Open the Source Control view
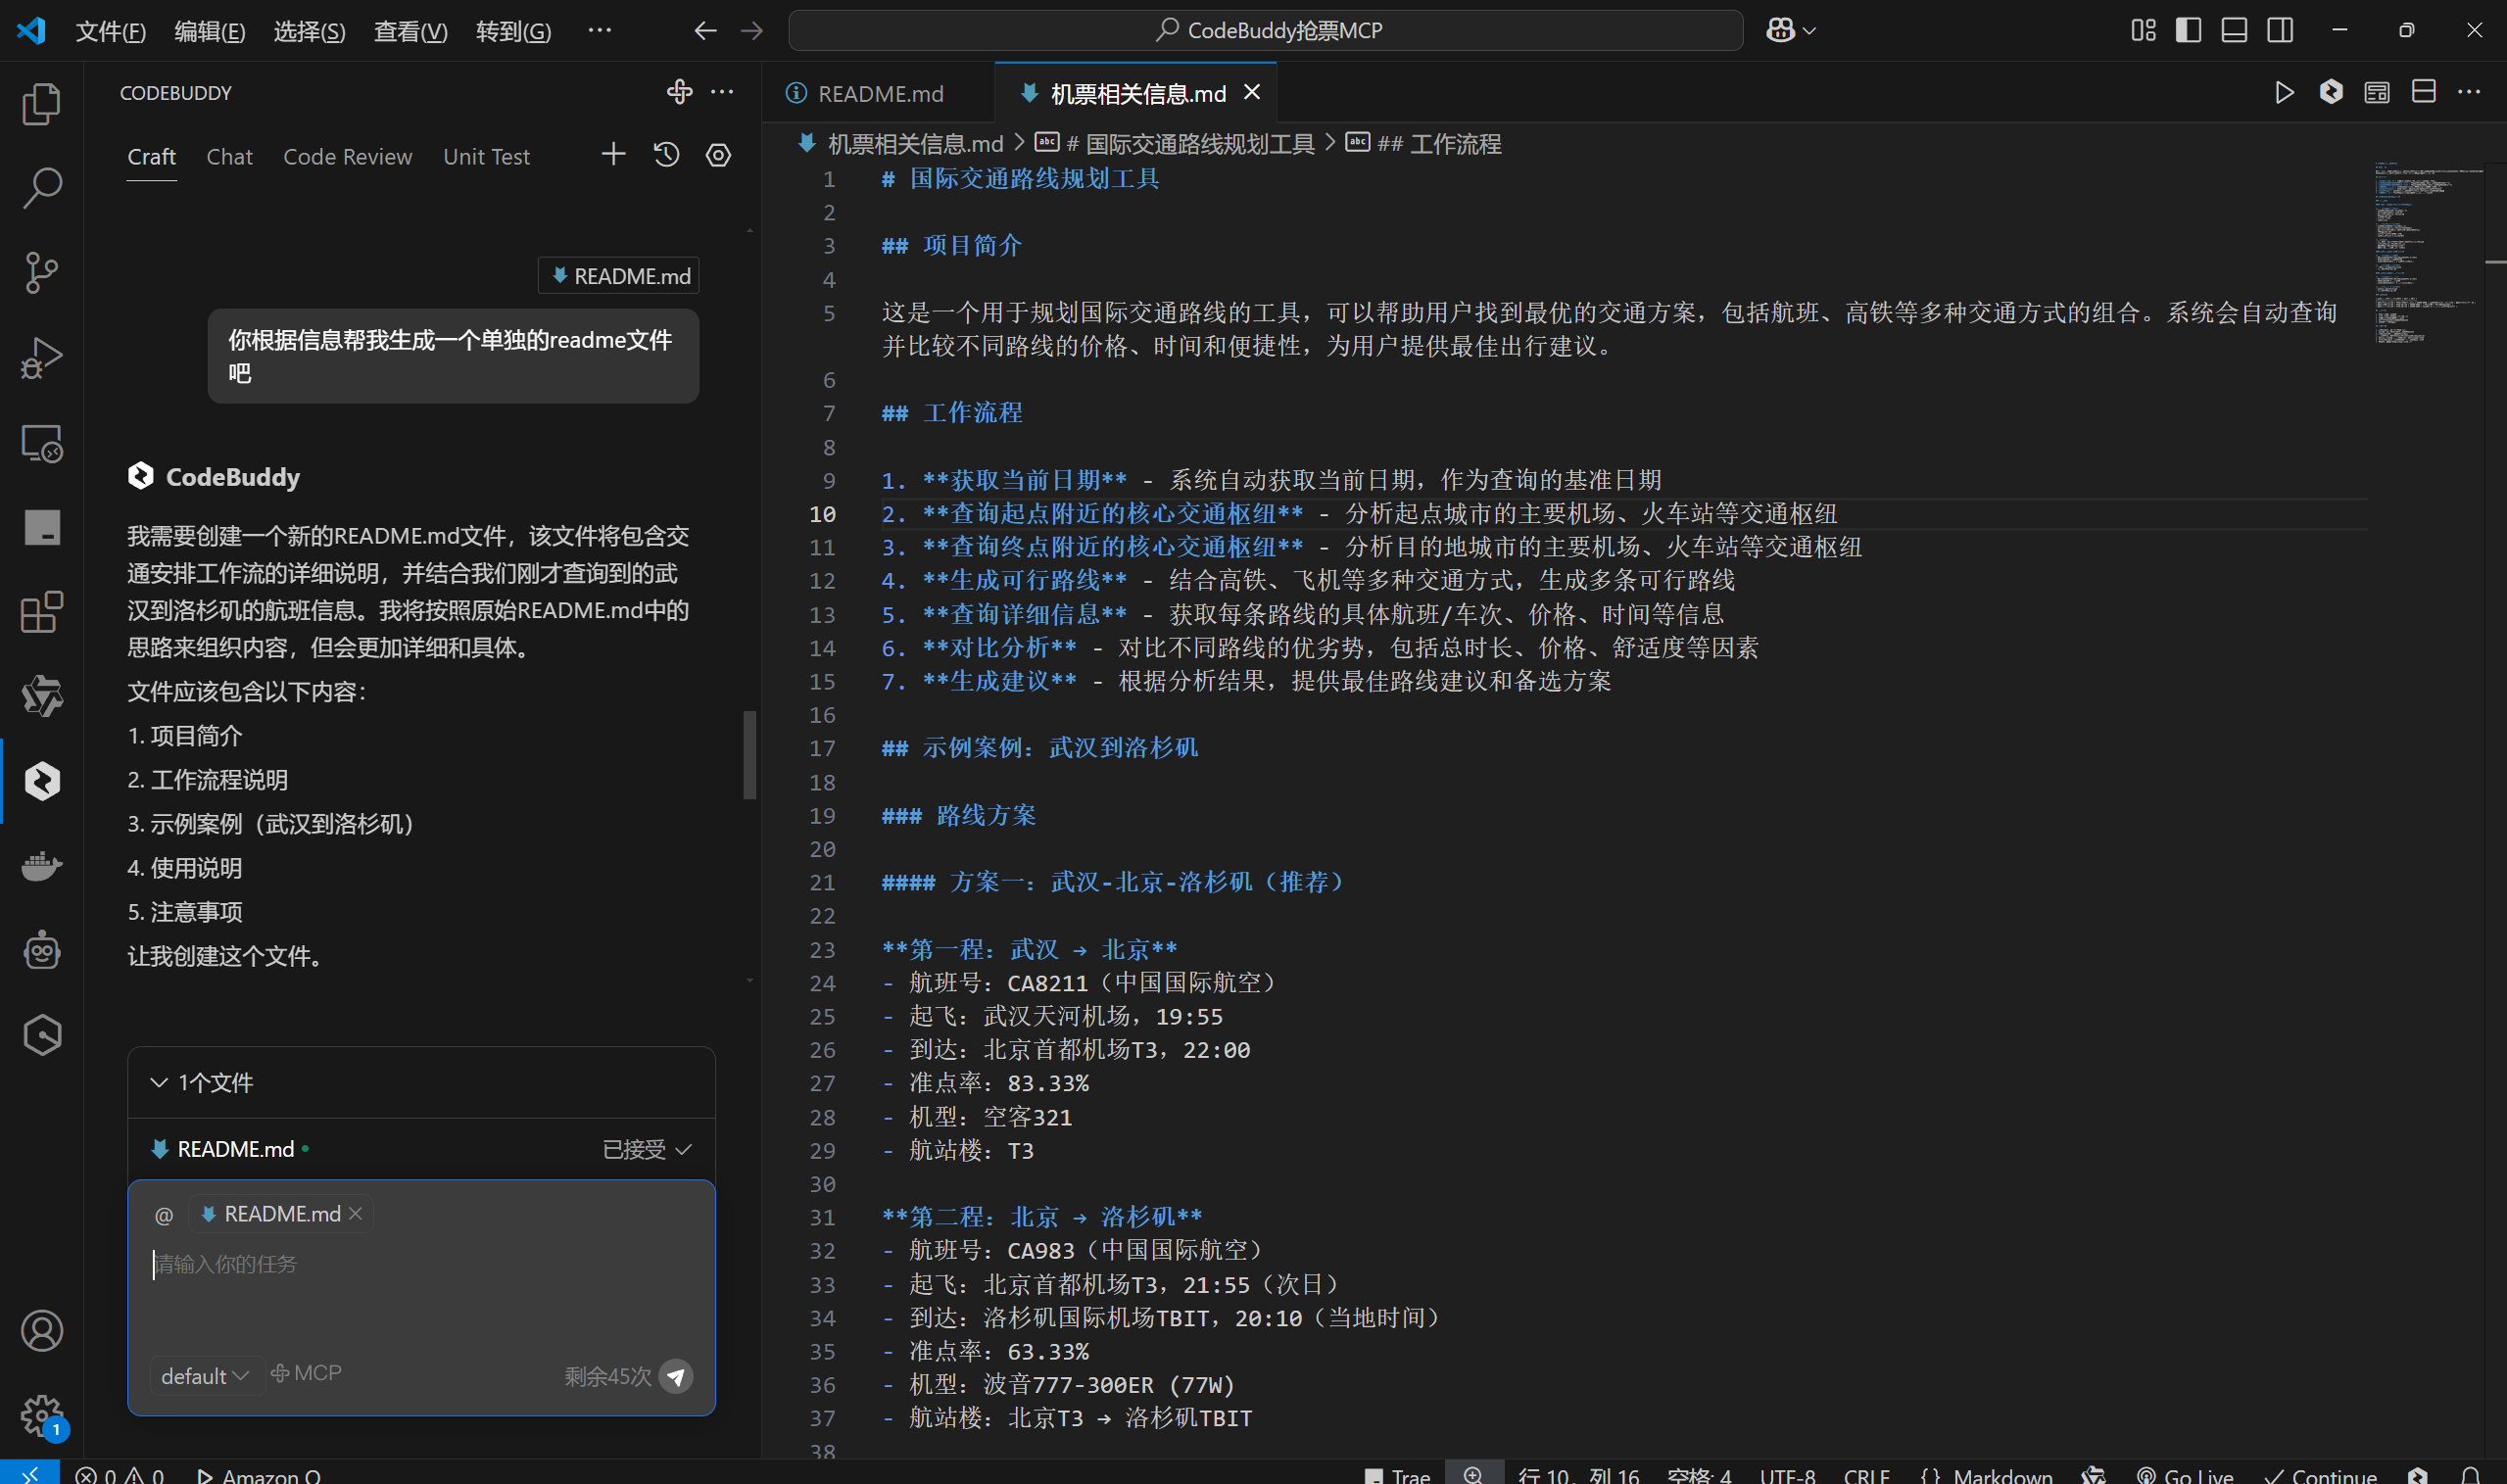 coord(41,272)
